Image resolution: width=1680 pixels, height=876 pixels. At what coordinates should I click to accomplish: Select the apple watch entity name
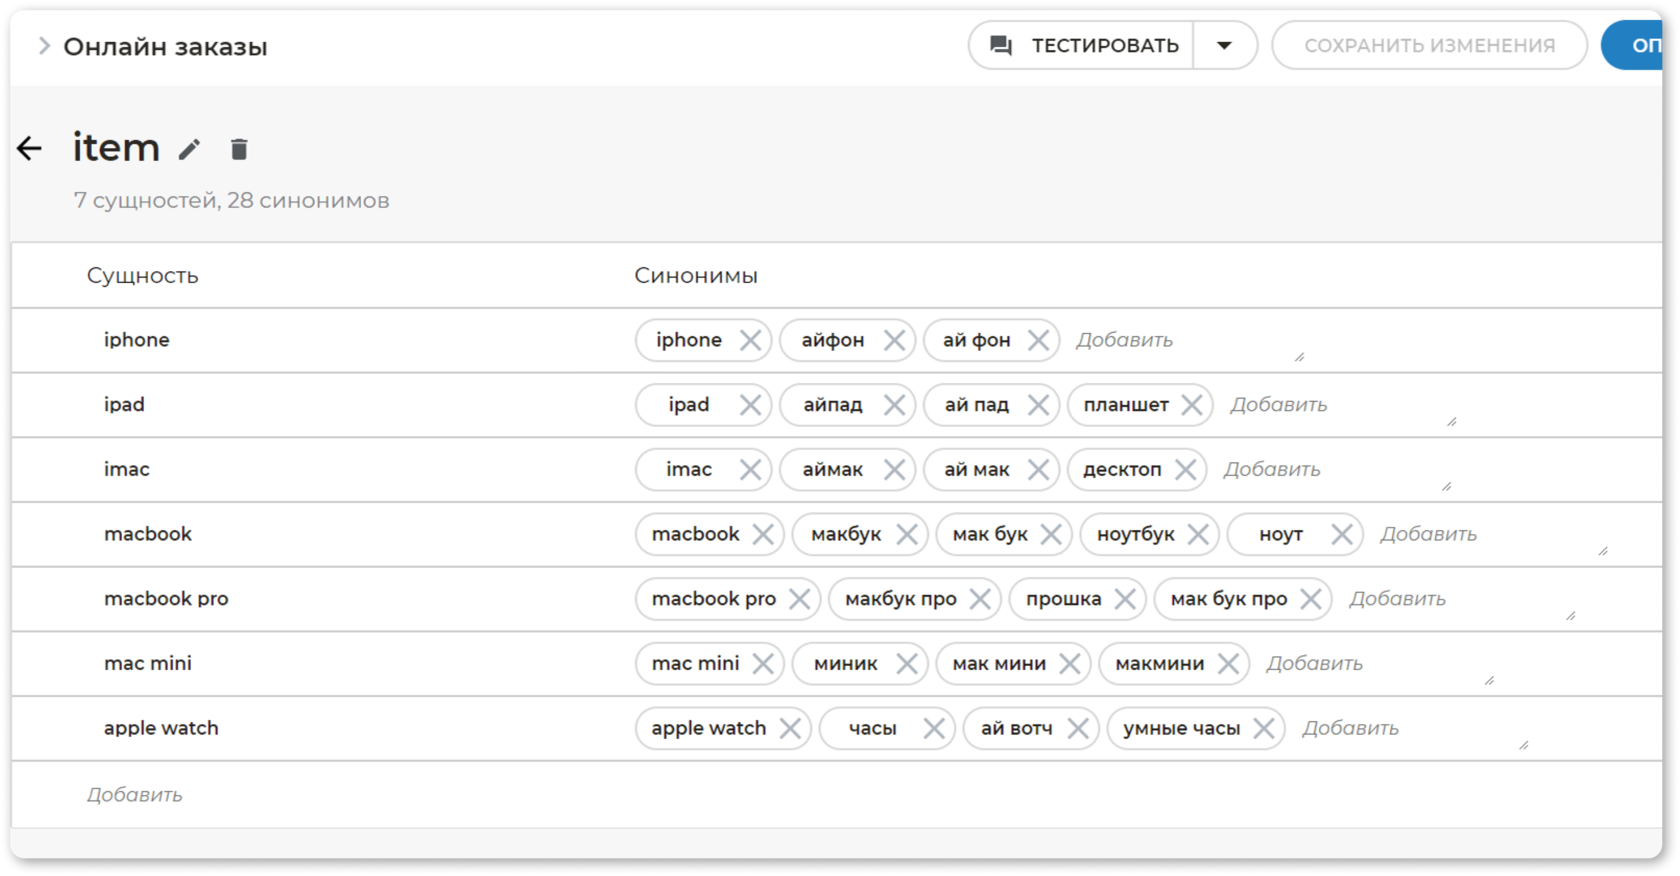click(x=161, y=728)
